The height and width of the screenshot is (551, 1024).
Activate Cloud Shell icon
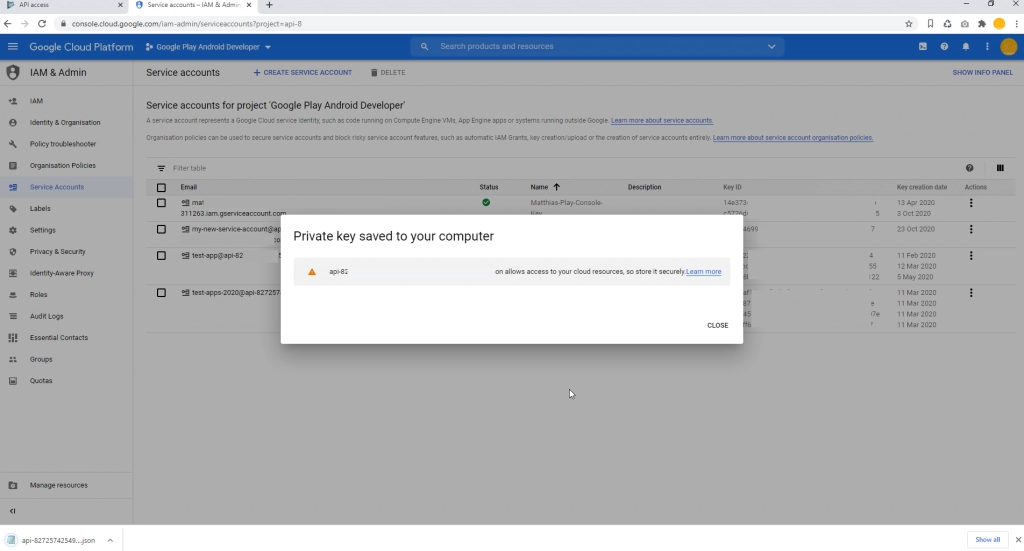922,46
